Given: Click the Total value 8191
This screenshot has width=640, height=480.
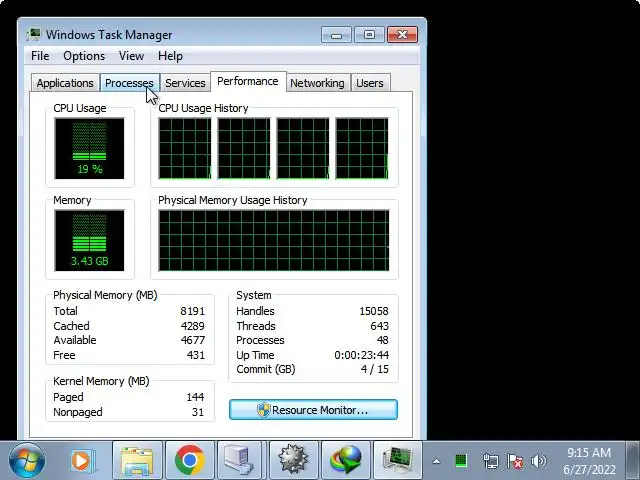Looking at the screenshot, I should click(x=192, y=311).
